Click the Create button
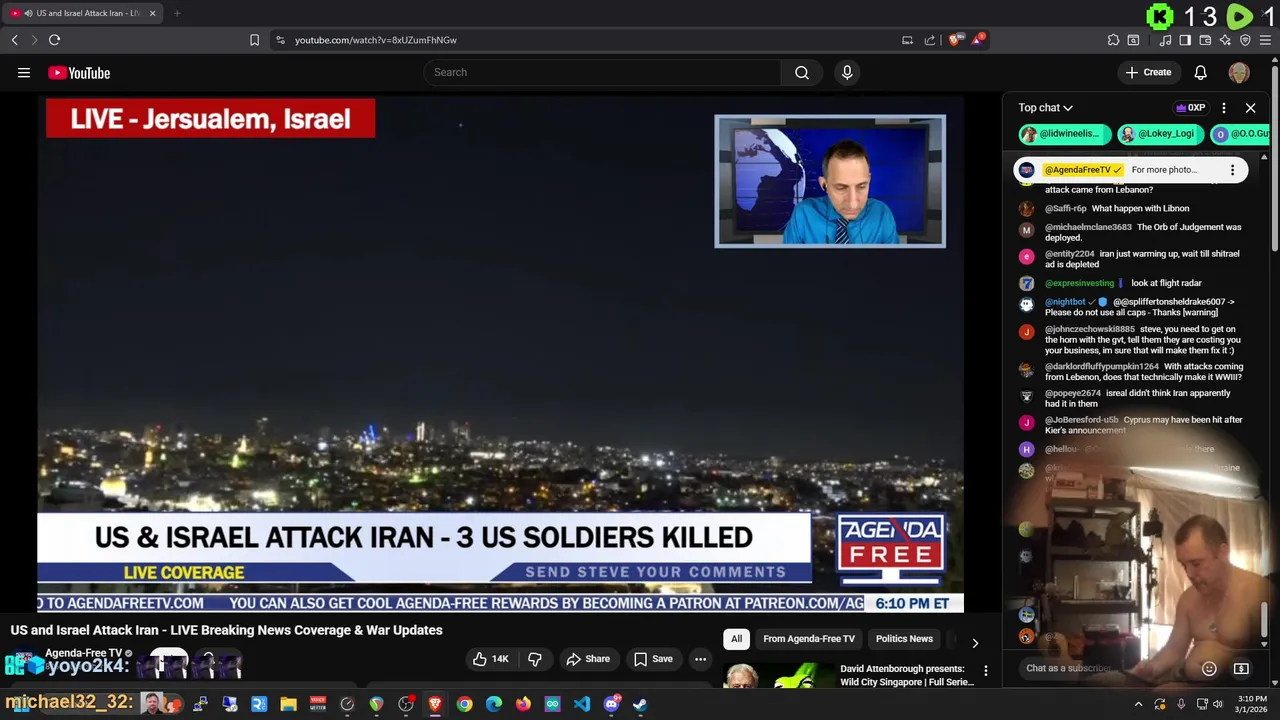 [1148, 72]
